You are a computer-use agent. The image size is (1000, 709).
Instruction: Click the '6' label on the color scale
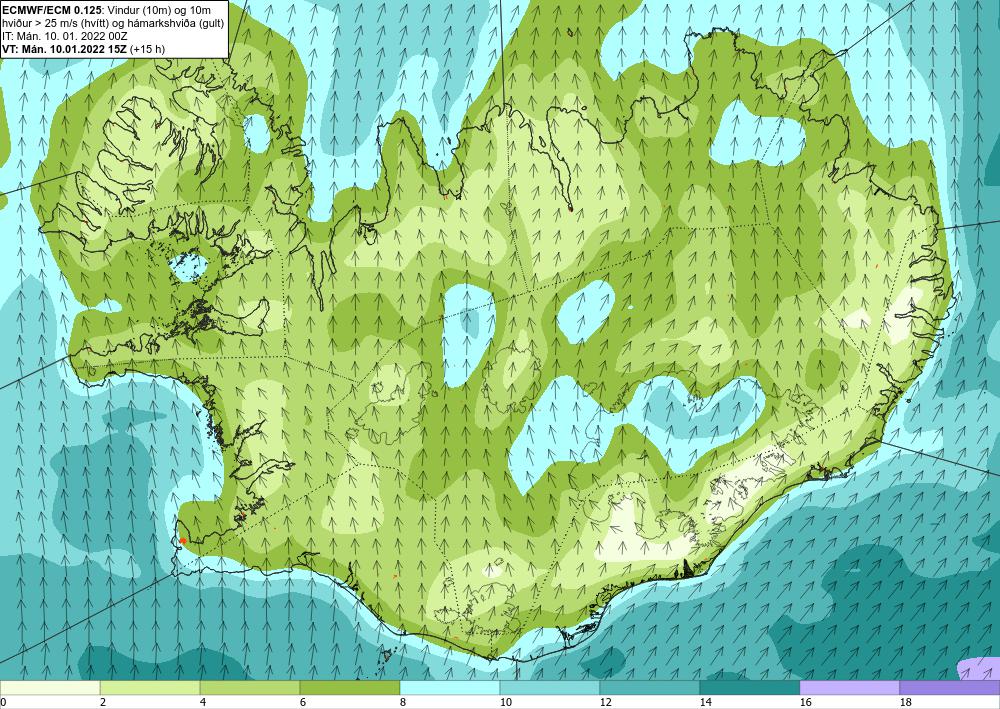303,703
